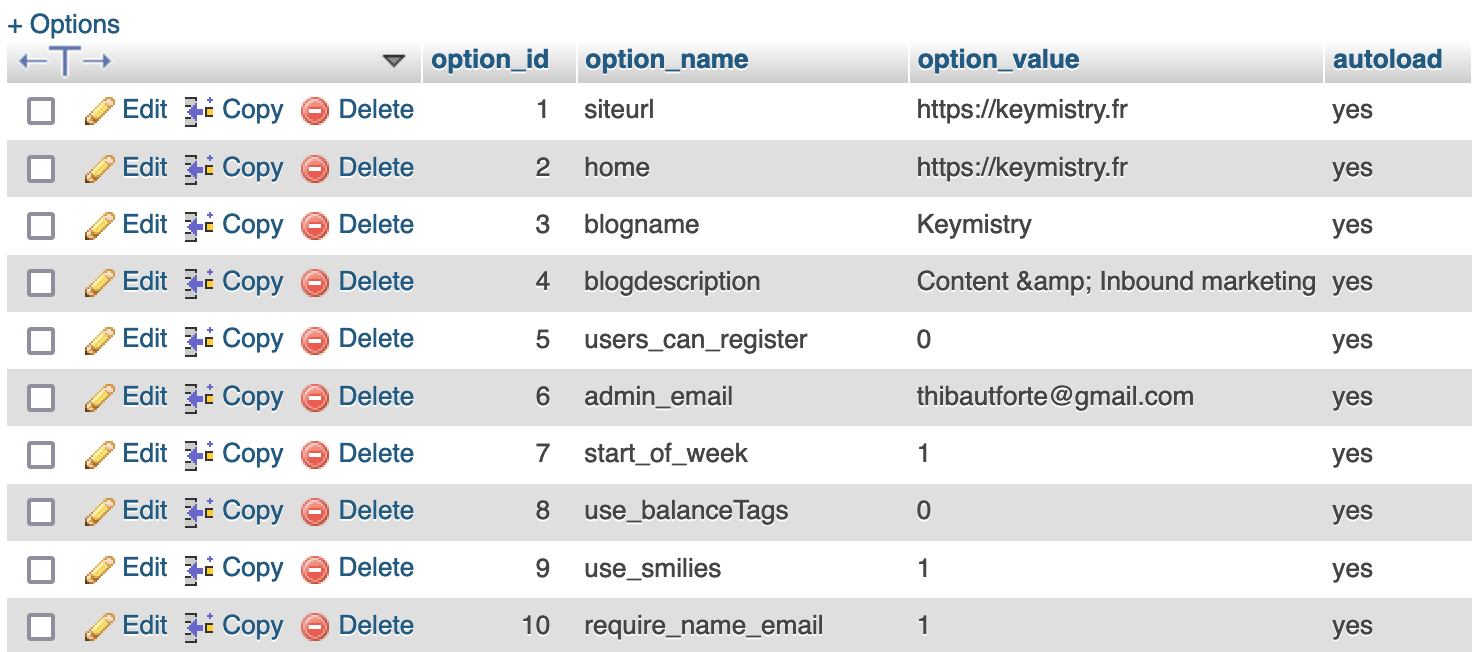This screenshot has width=1484, height=652.
Task: Copy the start_of_week row with its copy icon
Action: coord(196,454)
